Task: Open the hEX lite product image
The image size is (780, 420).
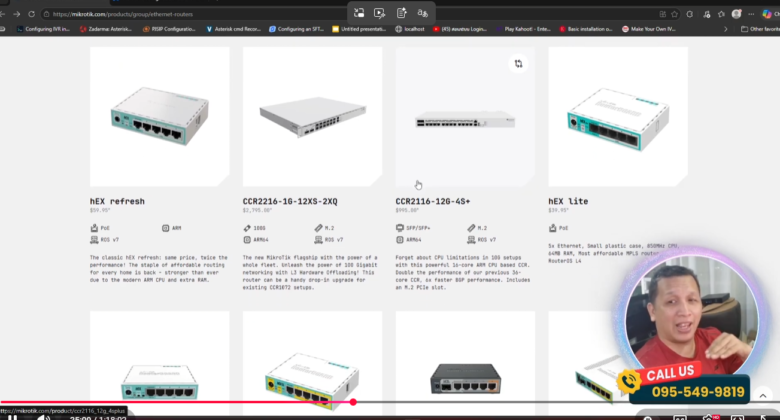Action: (x=618, y=117)
